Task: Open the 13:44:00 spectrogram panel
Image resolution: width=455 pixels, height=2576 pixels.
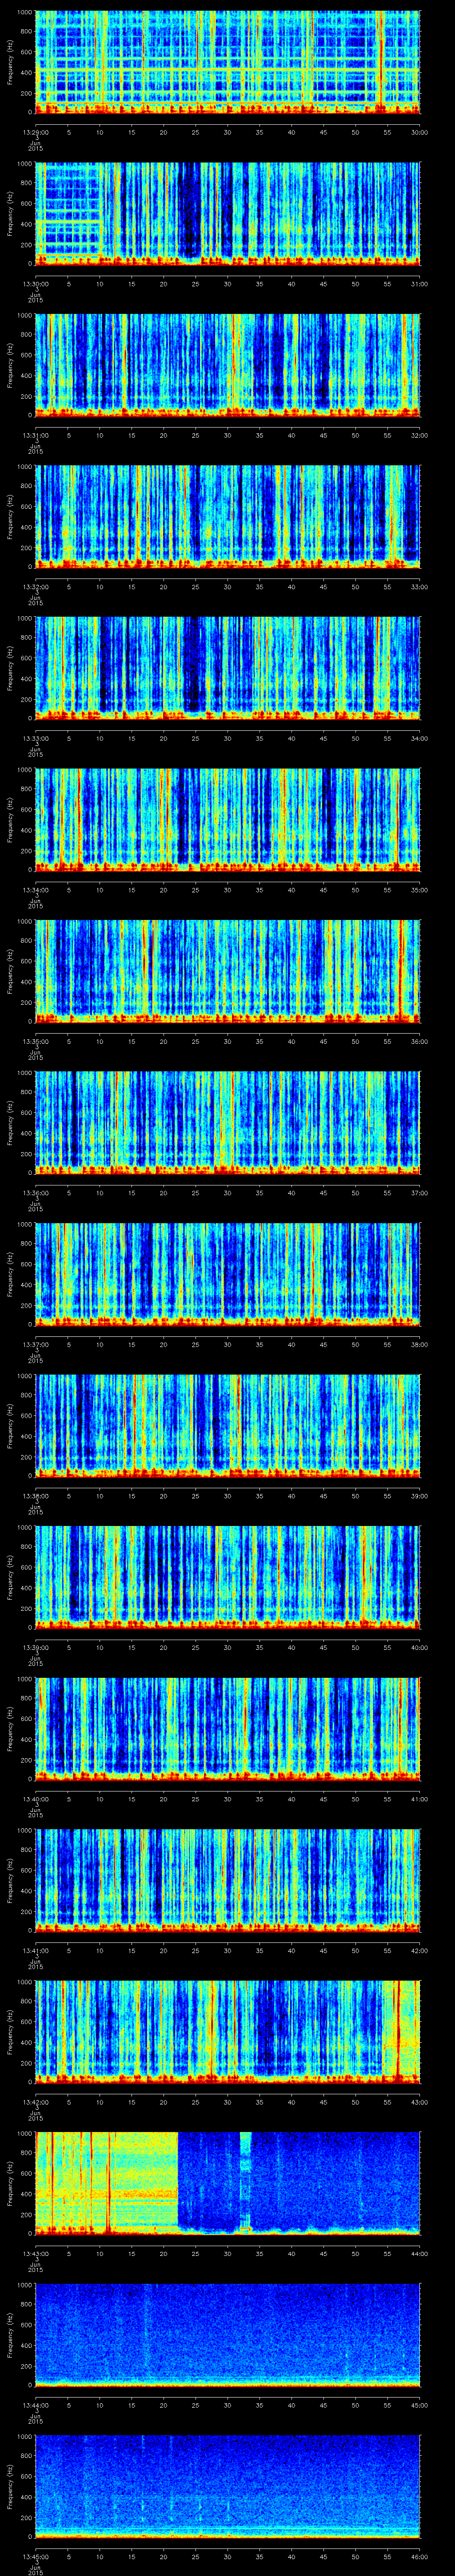Action: 228,2337
